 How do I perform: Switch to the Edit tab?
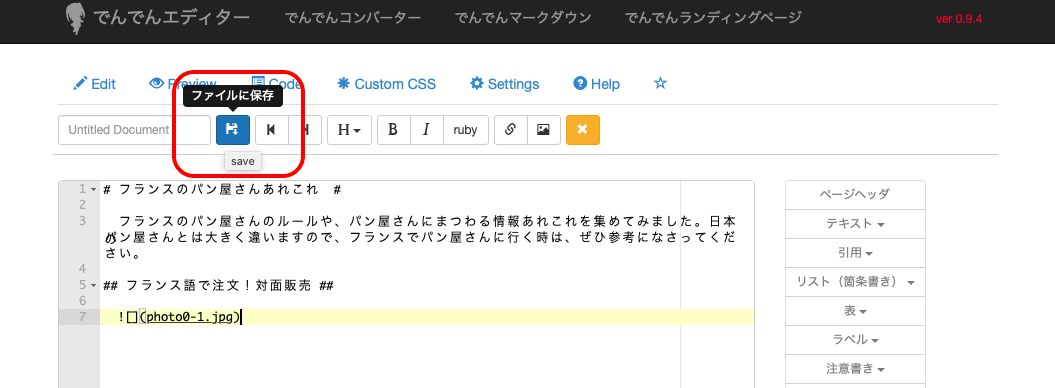(94, 84)
